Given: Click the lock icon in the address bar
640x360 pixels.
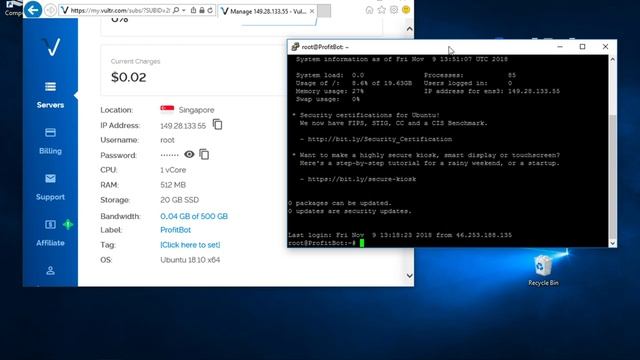Looking at the screenshot, I should point(202,10).
